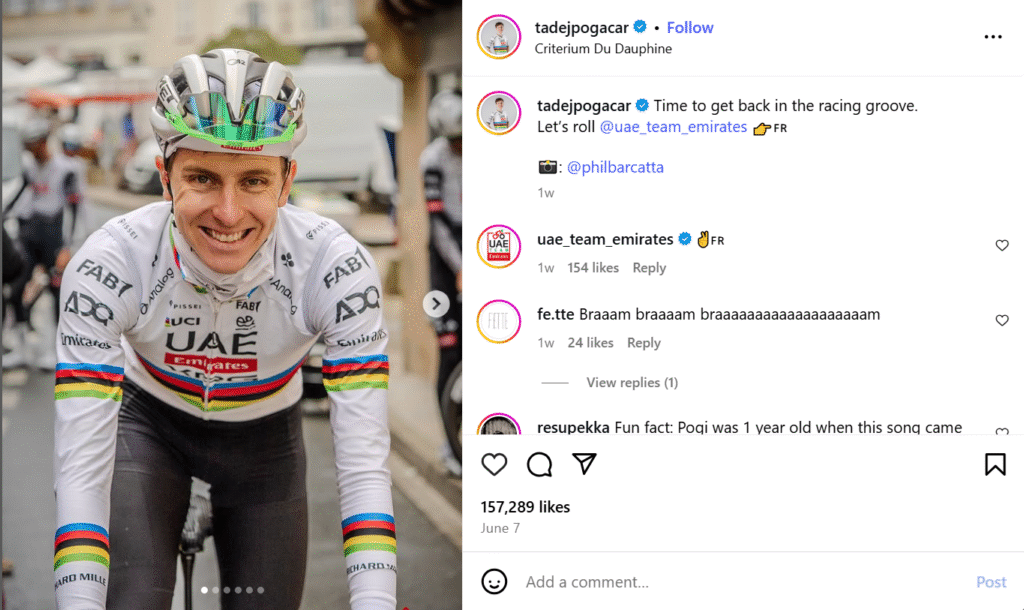
Task: Open the @uae_team_emirates mention in the caption
Action: tap(673, 127)
